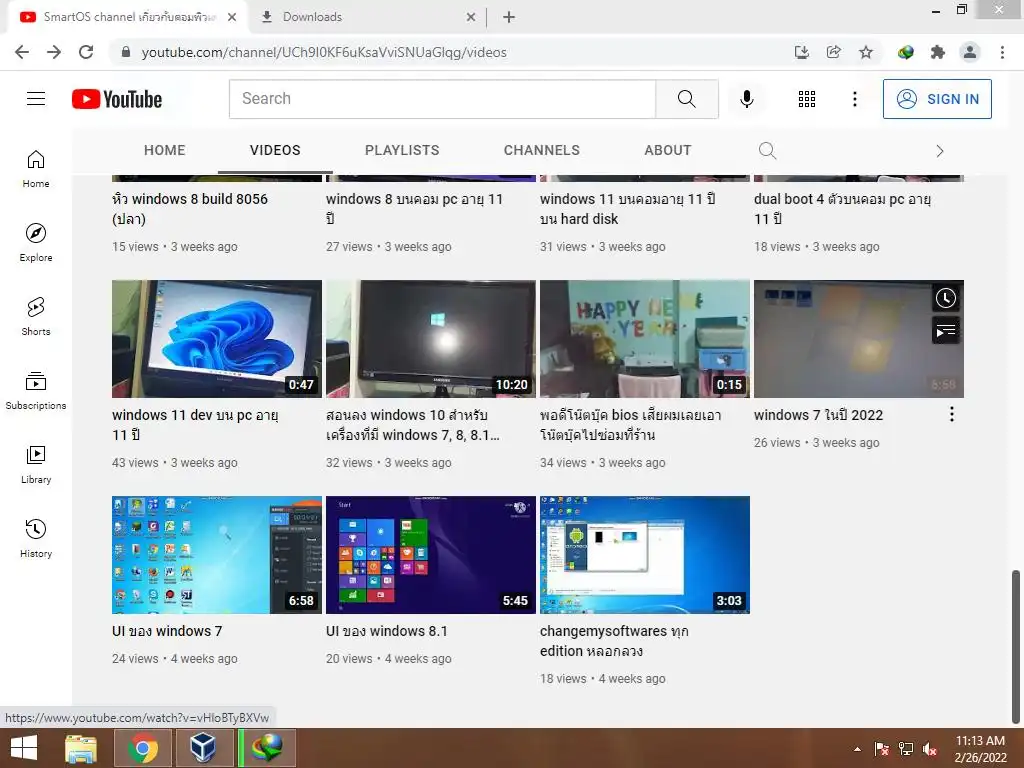
Task: Open 'หิว windows 8 build 8056' video title
Action: [190, 208]
